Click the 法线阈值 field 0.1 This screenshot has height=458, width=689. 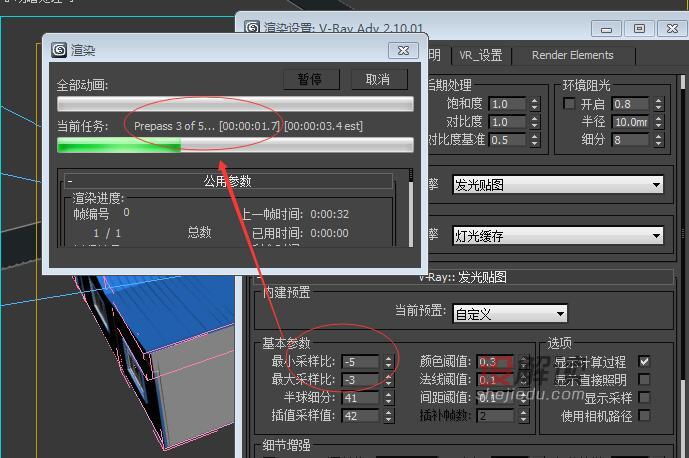pyautogui.click(x=496, y=380)
